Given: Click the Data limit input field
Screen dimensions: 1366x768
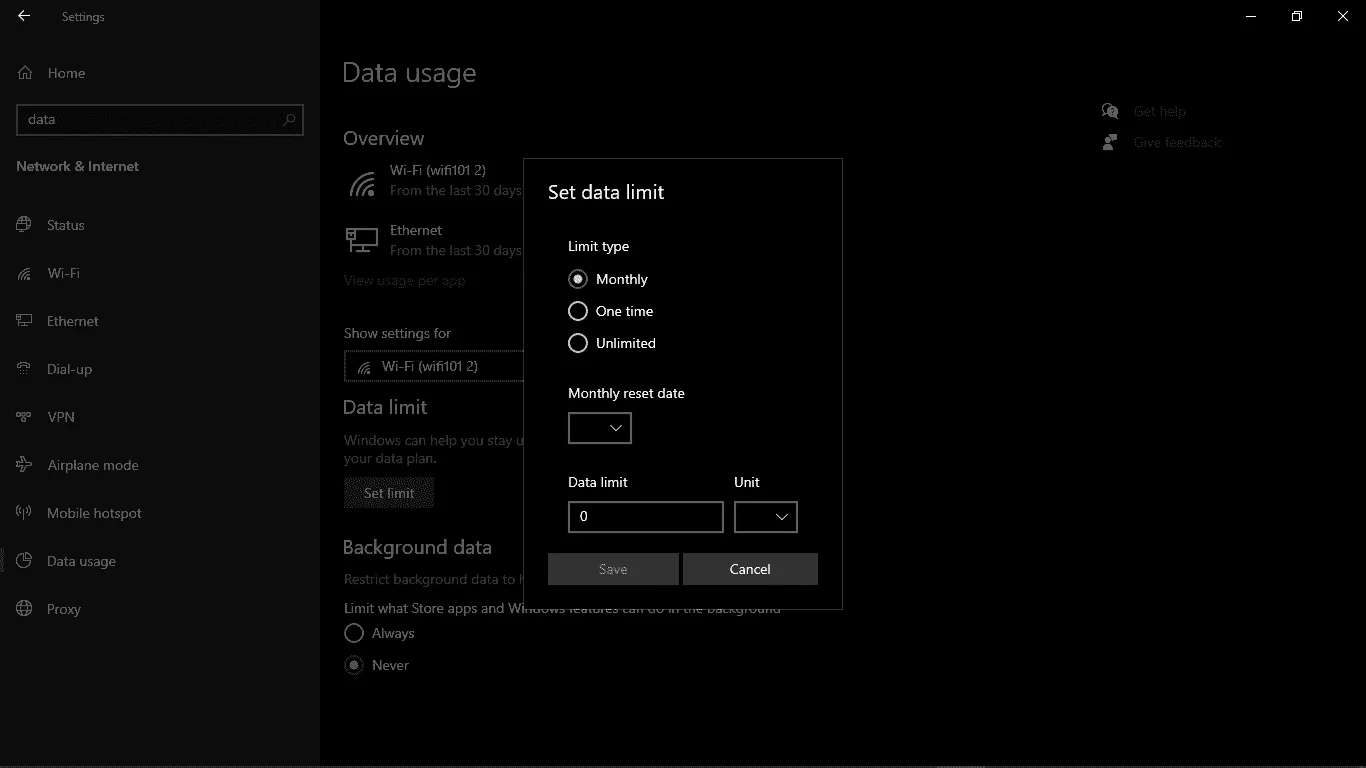Looking at the screenshot, I should coord(646,517).
